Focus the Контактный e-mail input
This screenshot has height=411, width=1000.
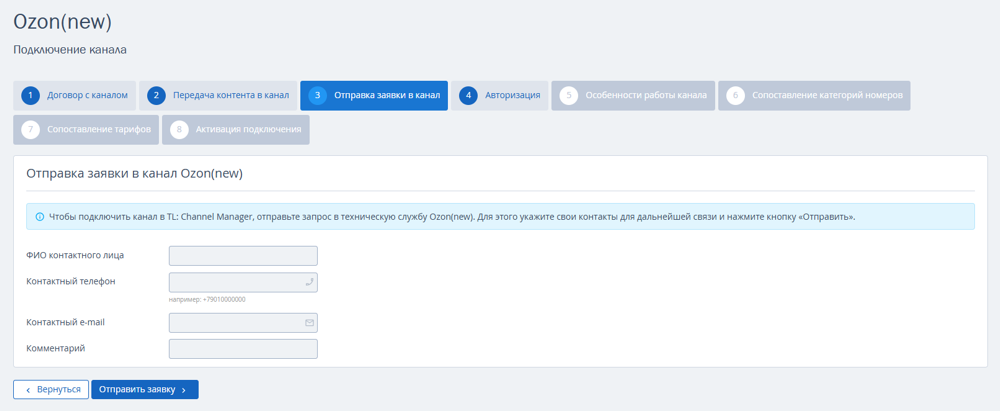(243, 323)
